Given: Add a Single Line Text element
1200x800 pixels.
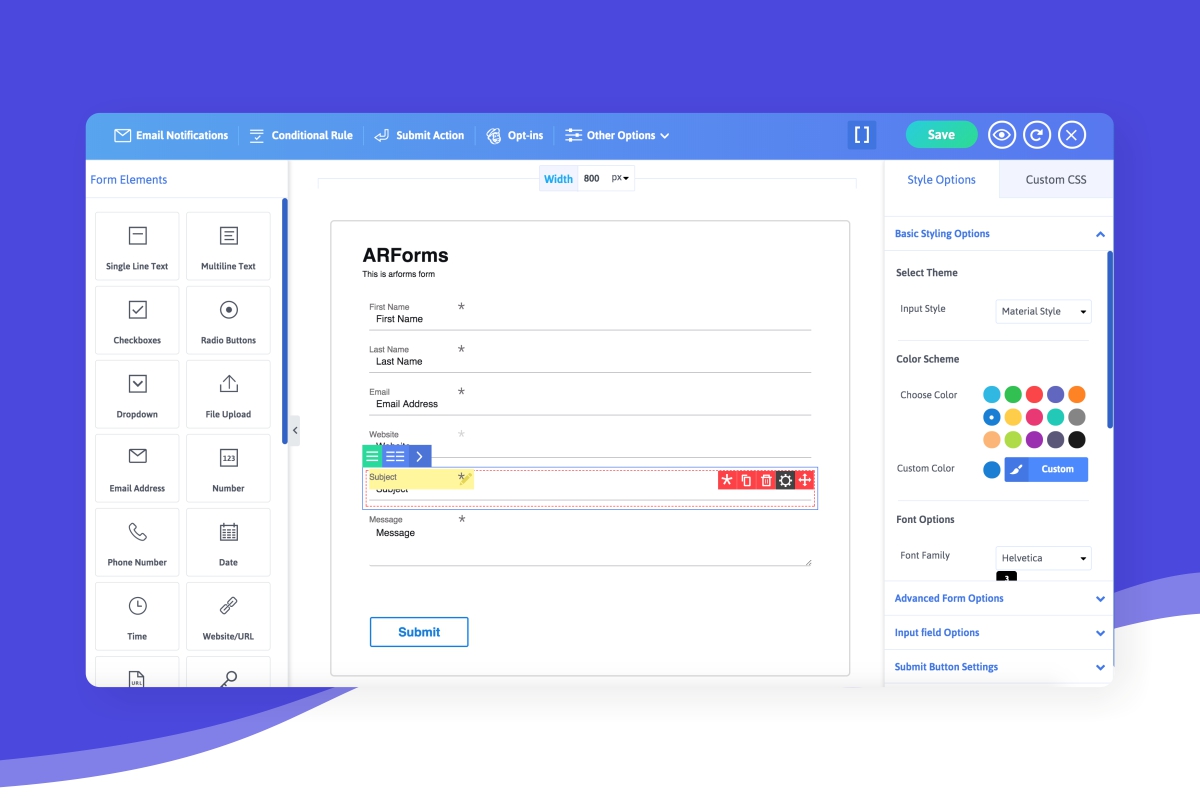Looking at the screenshot, I should [x=137, y=246].
